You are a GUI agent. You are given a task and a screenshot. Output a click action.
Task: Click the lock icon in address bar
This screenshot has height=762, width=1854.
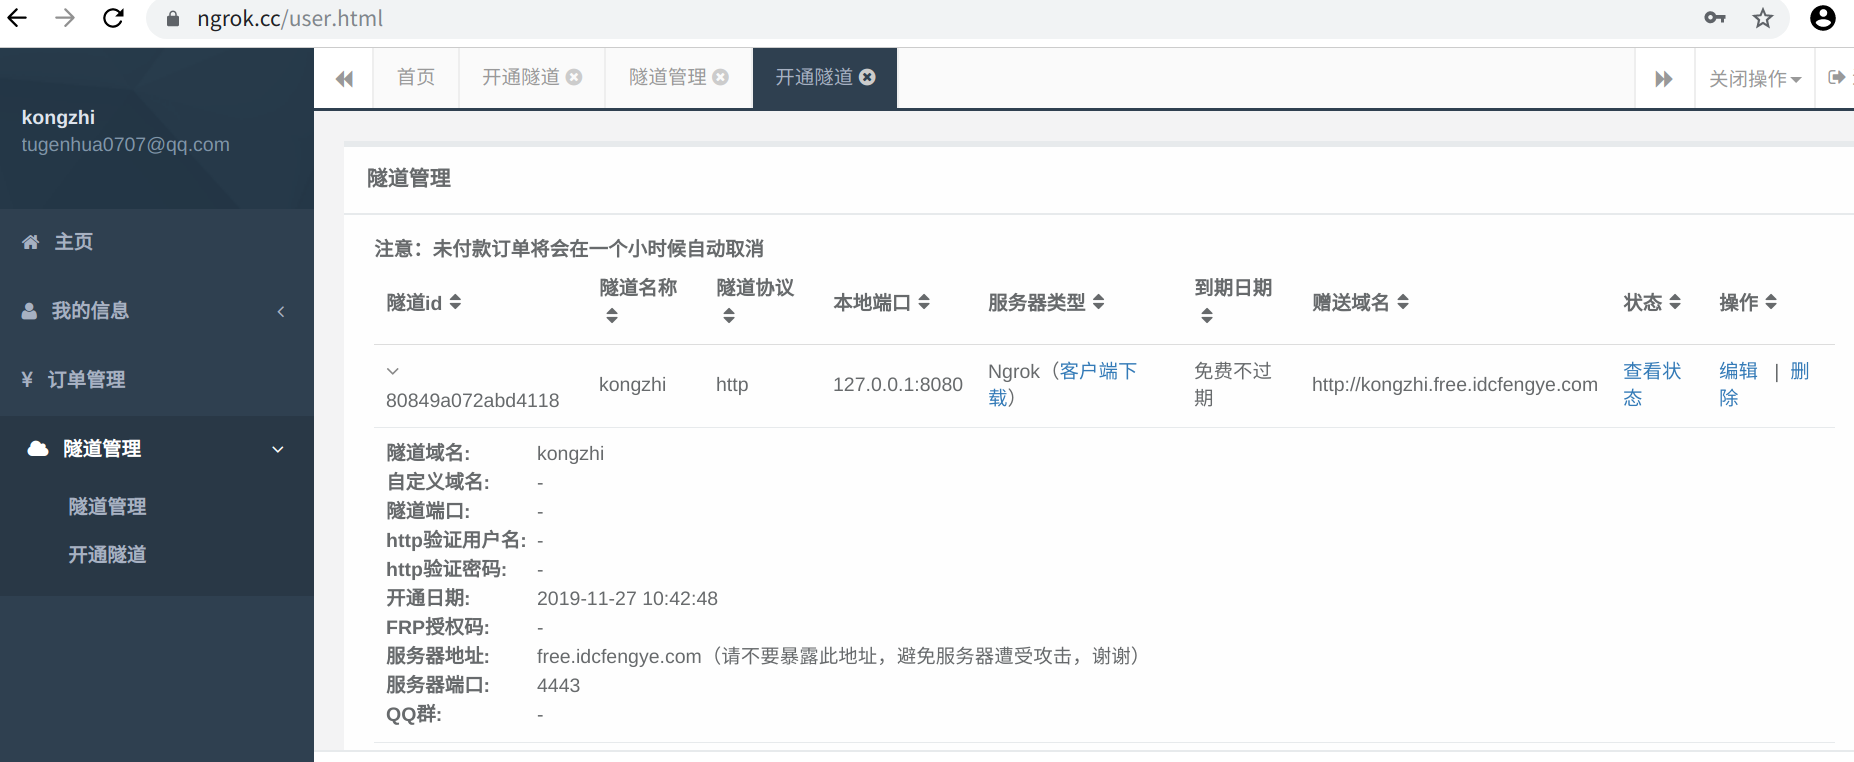pyautogui.click(x=173, y=19)
